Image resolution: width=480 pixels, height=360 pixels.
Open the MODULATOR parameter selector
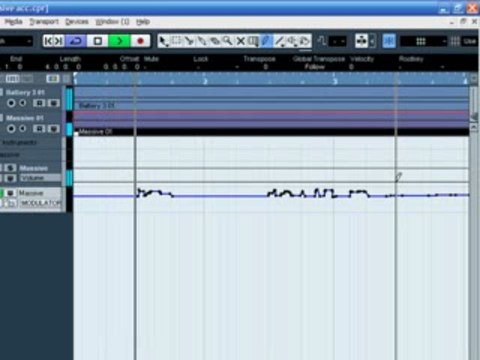coord(41,203)
